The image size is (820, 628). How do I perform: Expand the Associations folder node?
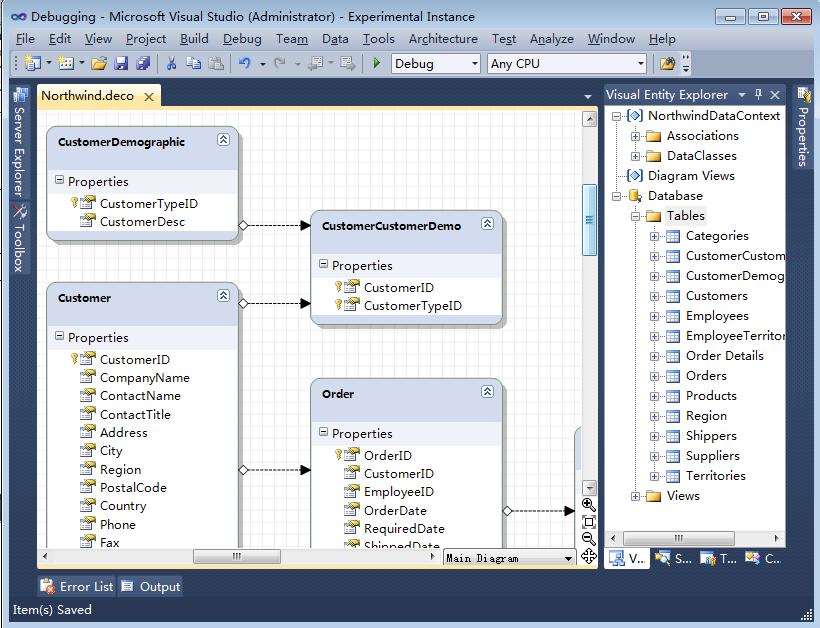(x=635, y=136)
